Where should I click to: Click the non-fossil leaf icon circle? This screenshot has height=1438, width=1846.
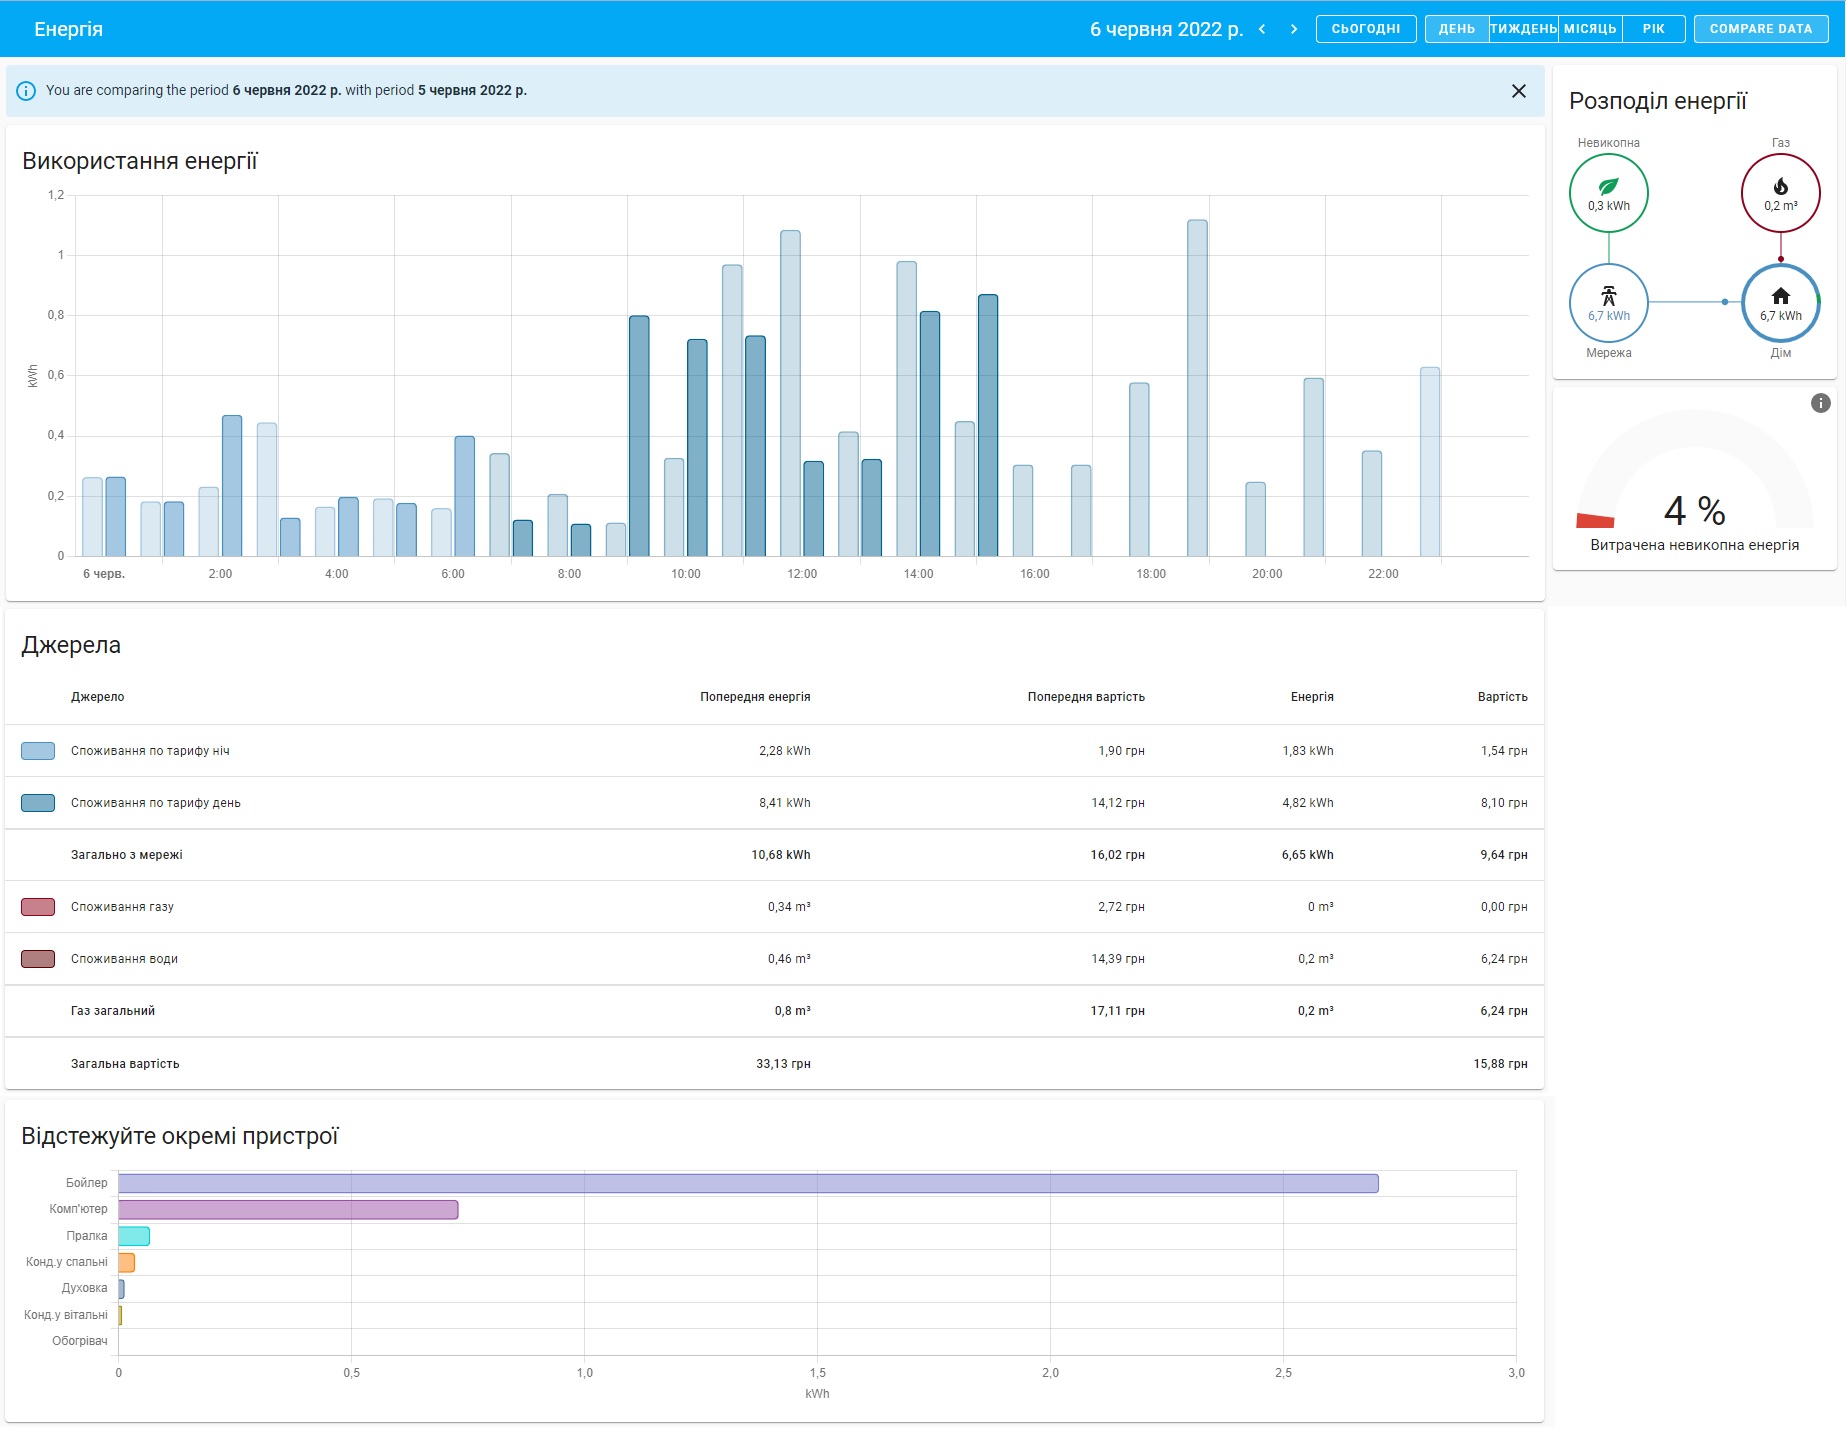pos(1608,193)
